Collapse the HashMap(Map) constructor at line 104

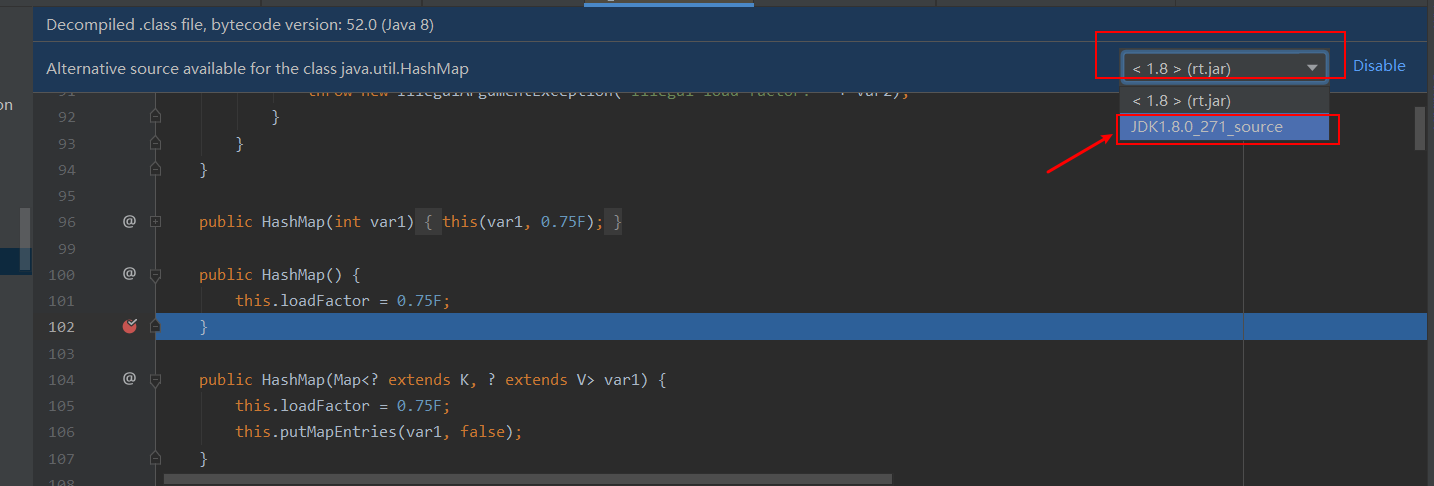[155, 380]
